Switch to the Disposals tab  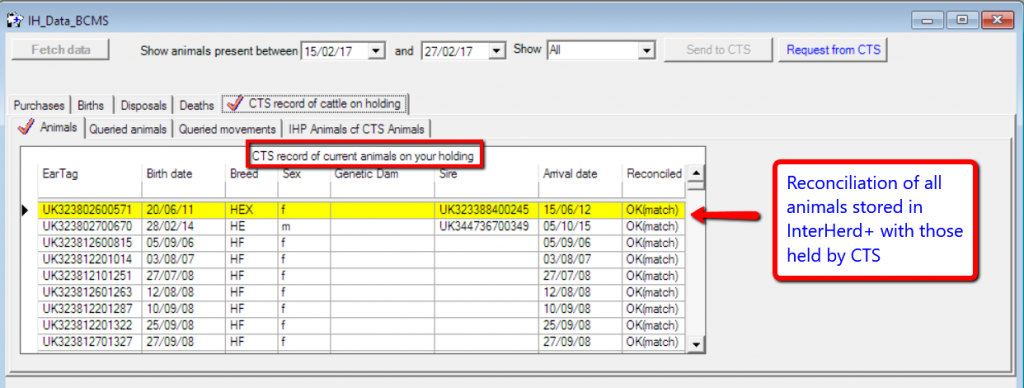(144, 105)
